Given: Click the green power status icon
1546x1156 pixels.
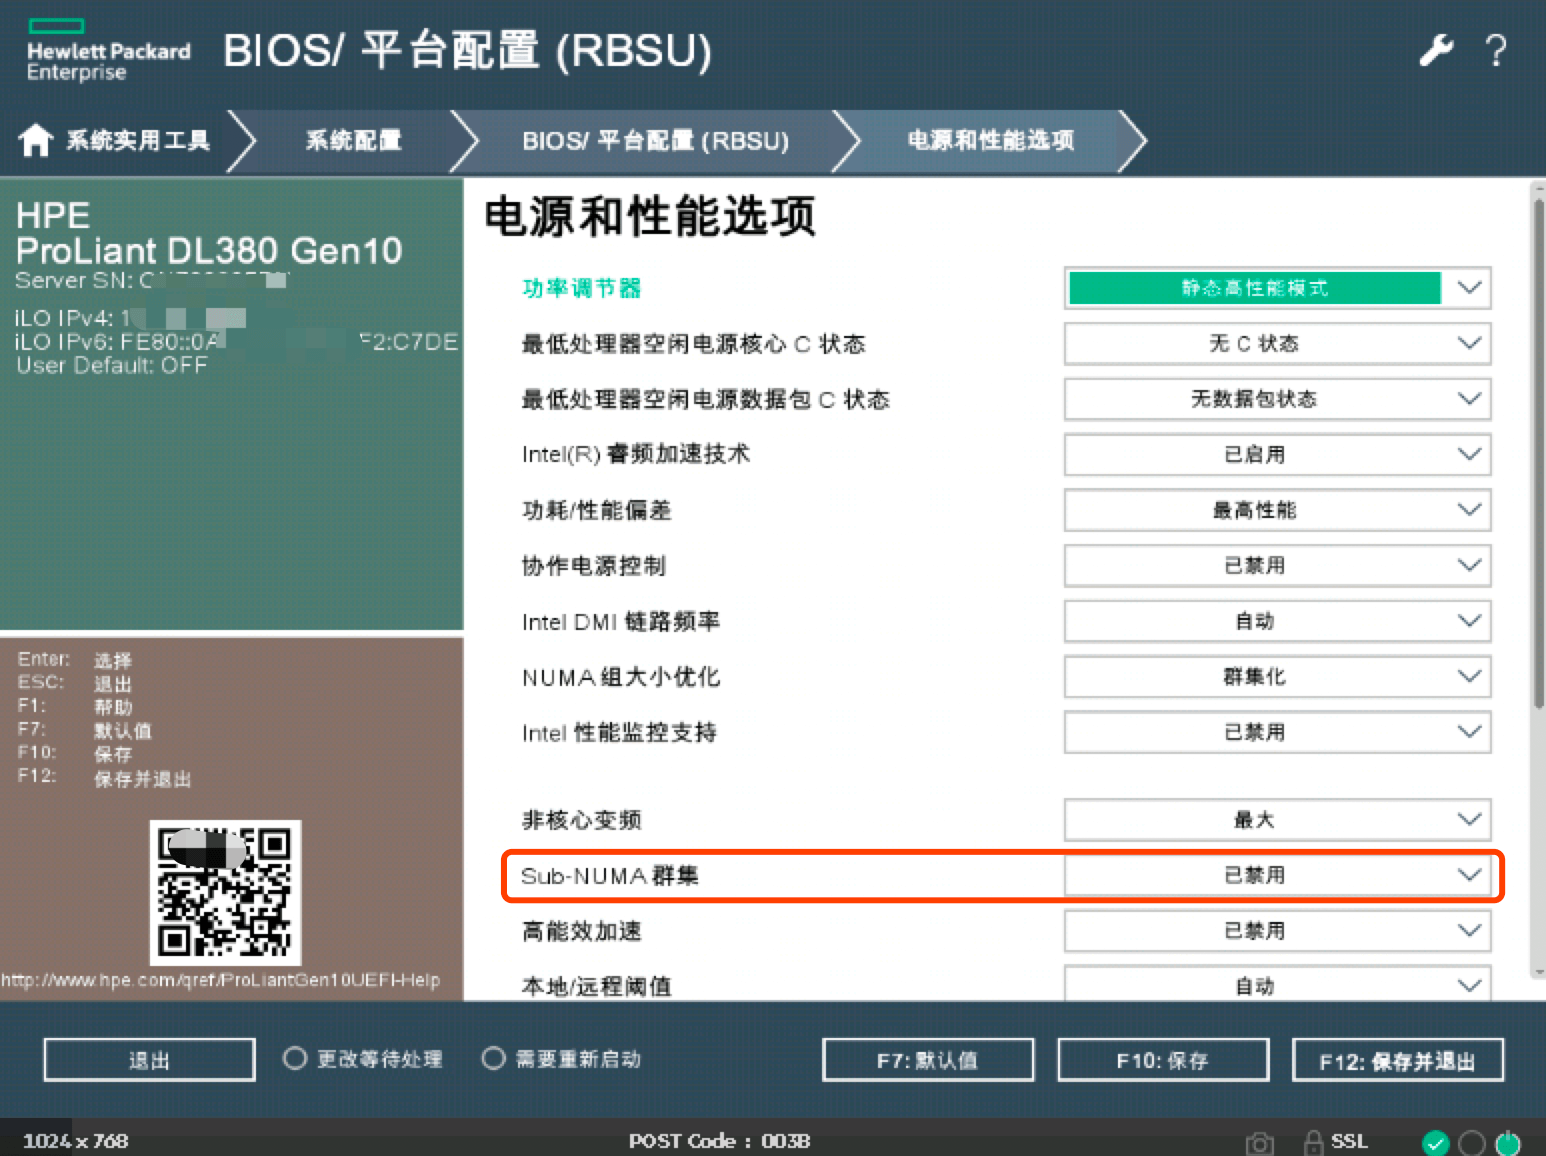Looking at the screenshot, I should [1508, 1142].
